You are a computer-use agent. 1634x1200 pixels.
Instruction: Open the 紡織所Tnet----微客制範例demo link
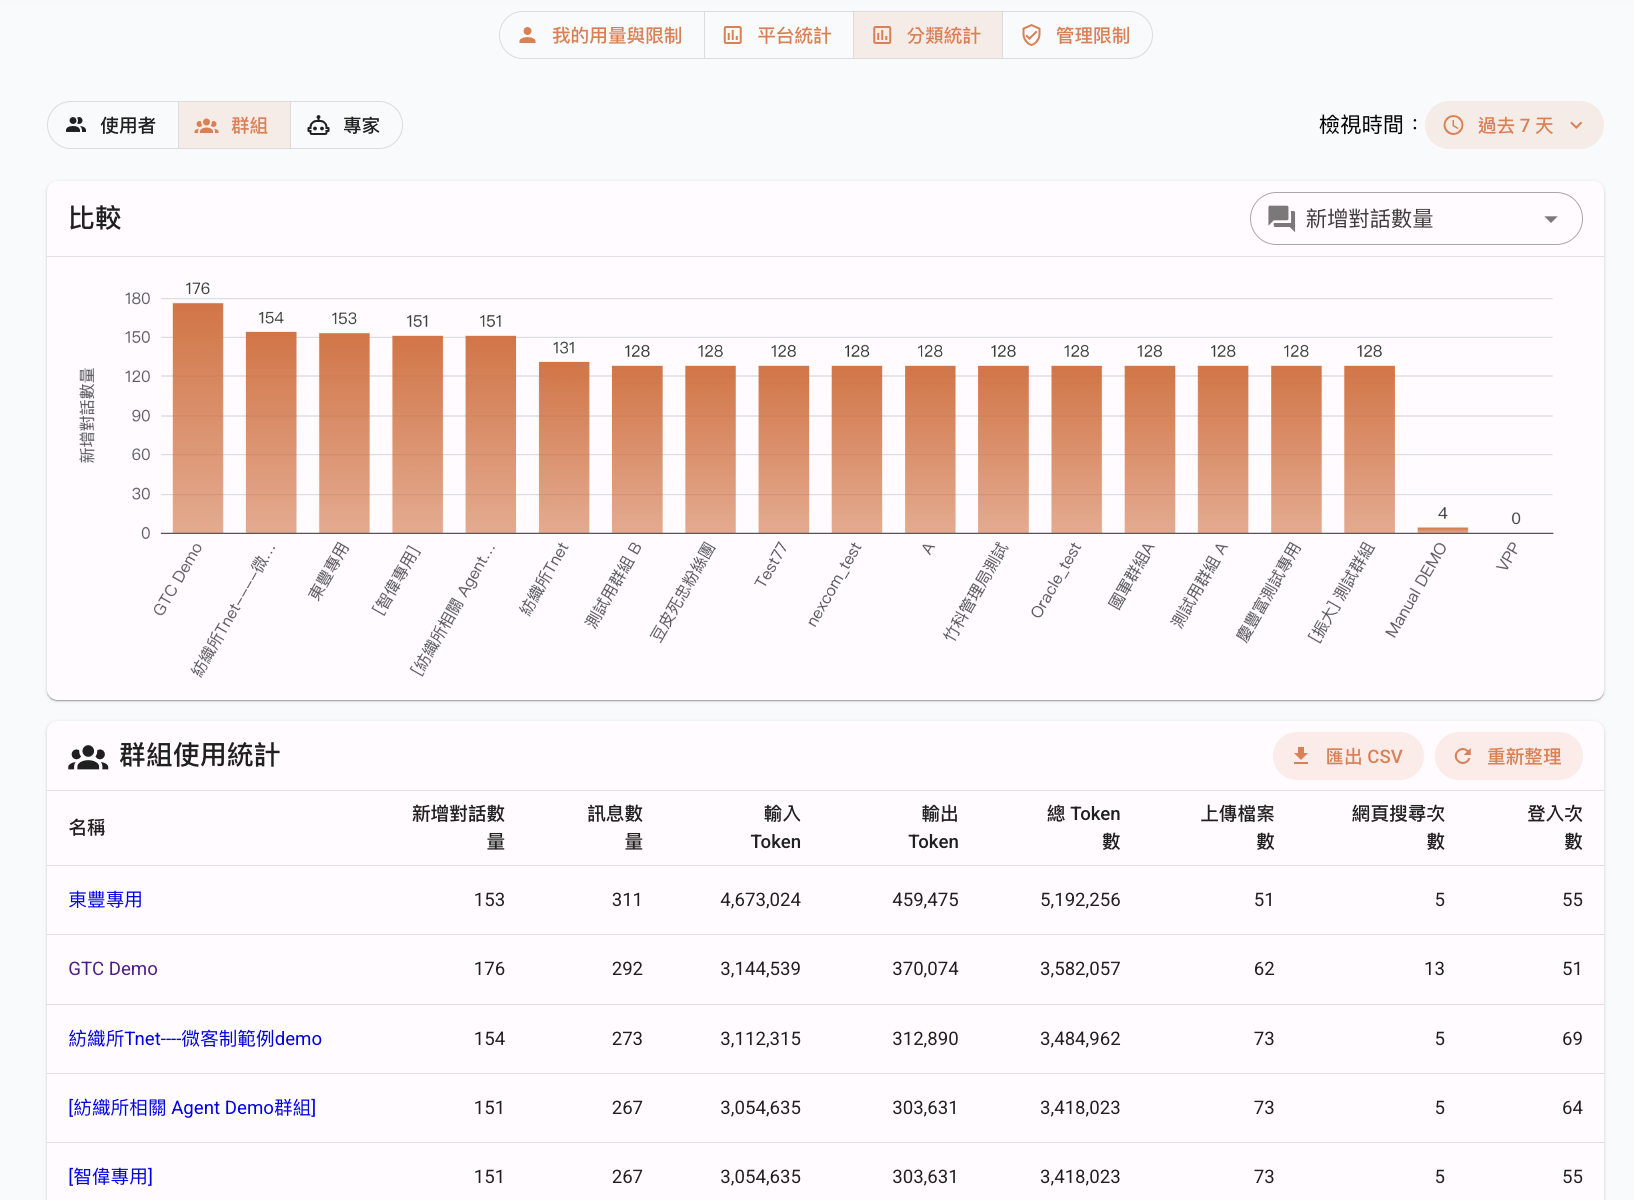(195, 1038)
